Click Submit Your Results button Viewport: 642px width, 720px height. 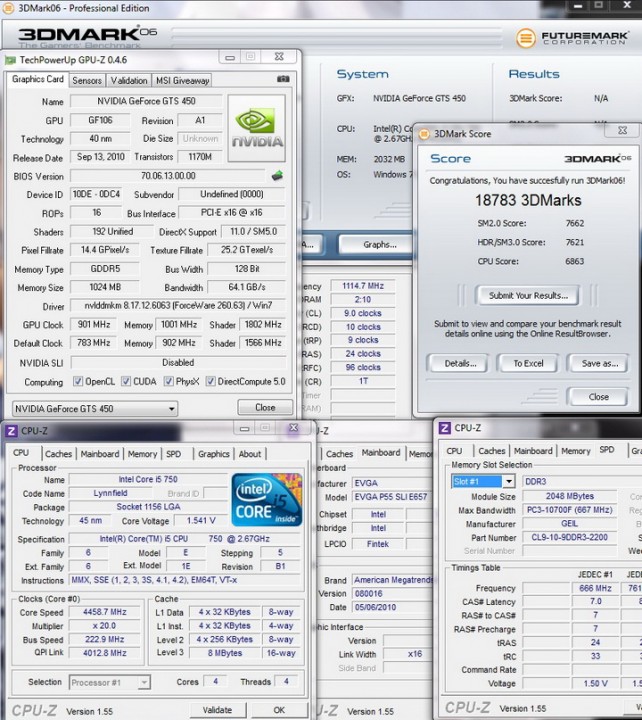528,295
